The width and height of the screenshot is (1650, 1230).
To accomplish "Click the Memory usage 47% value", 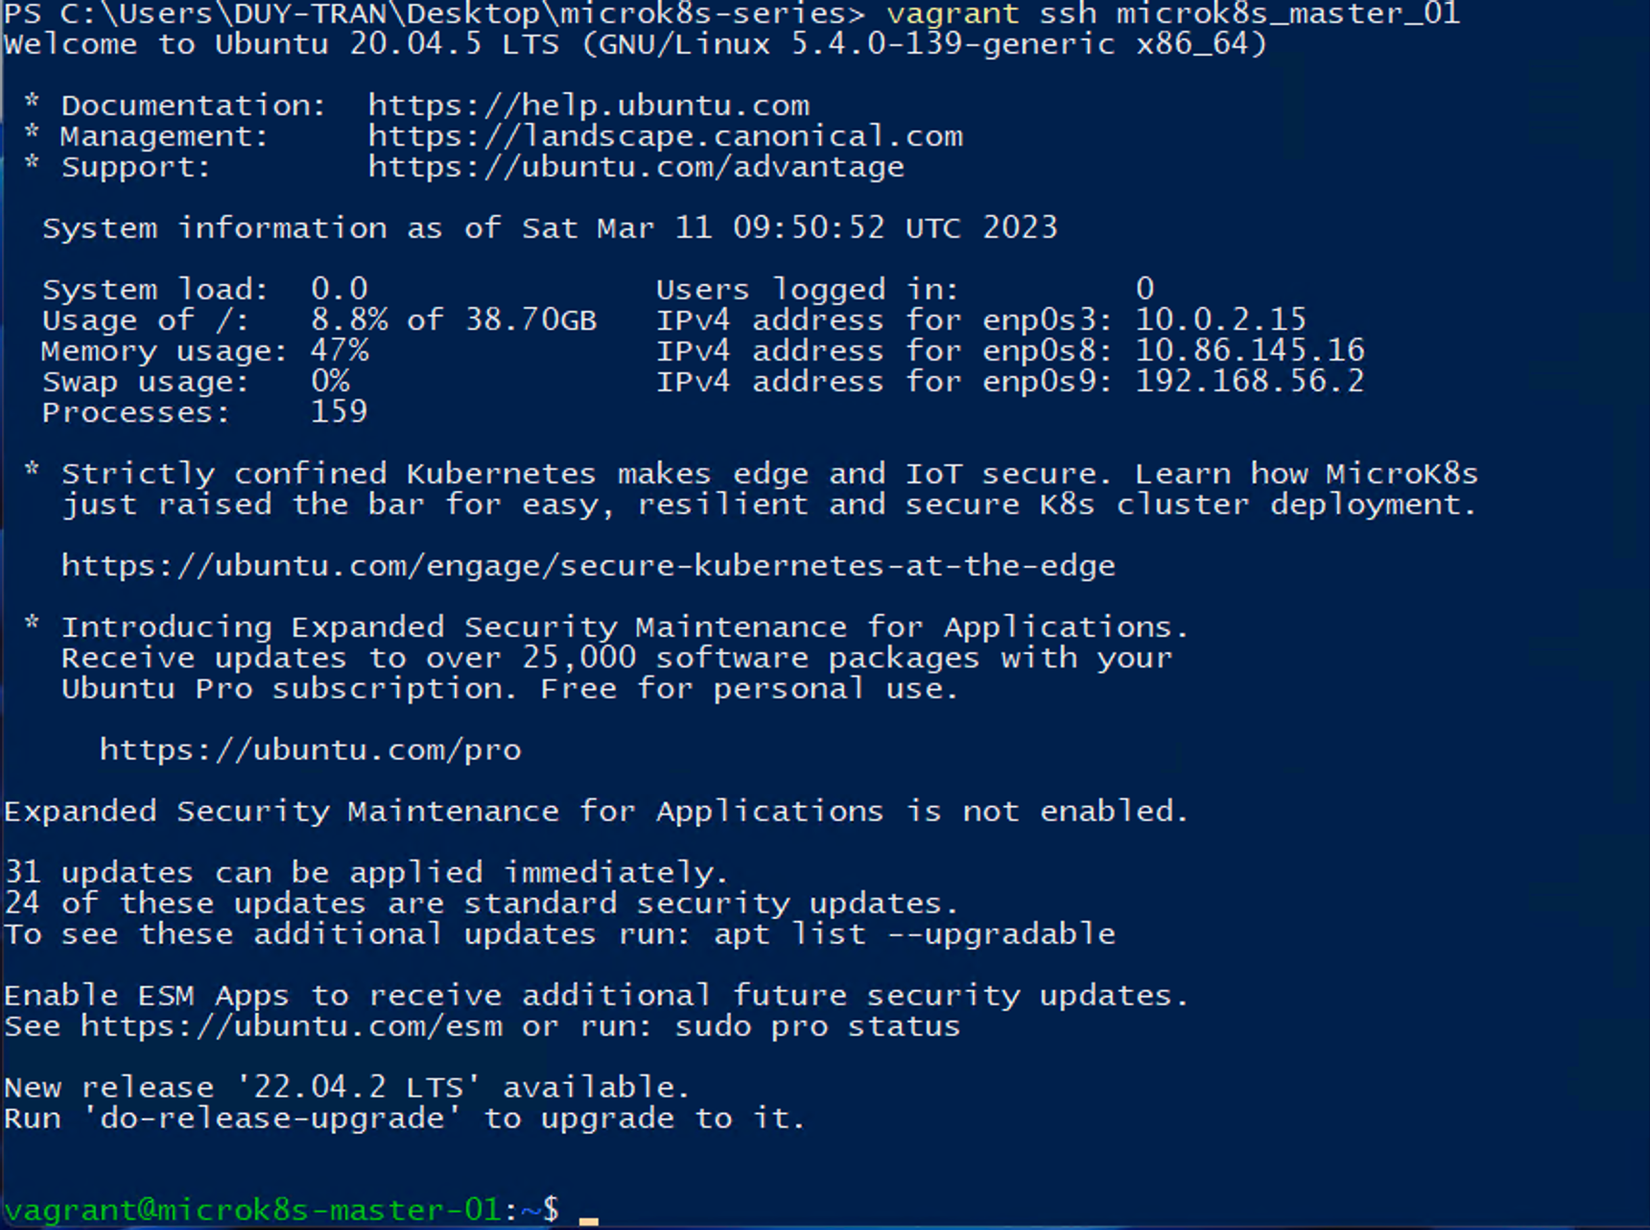I will 339,351.
